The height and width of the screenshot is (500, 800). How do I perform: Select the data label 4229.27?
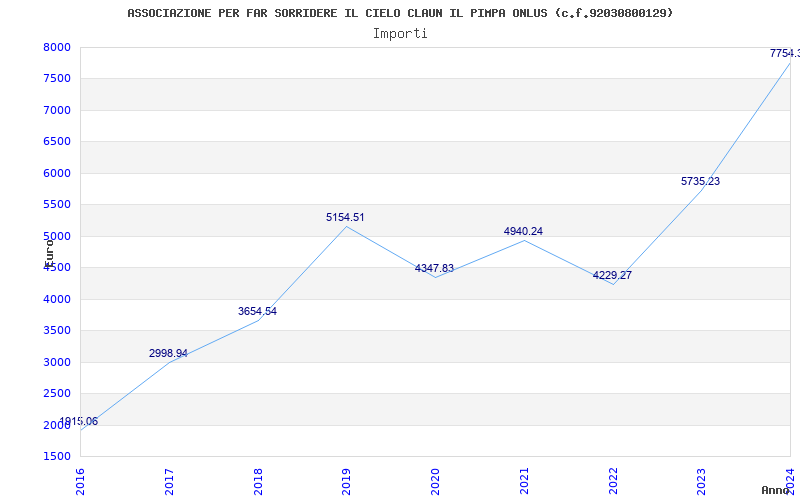[x=612, y=276]
